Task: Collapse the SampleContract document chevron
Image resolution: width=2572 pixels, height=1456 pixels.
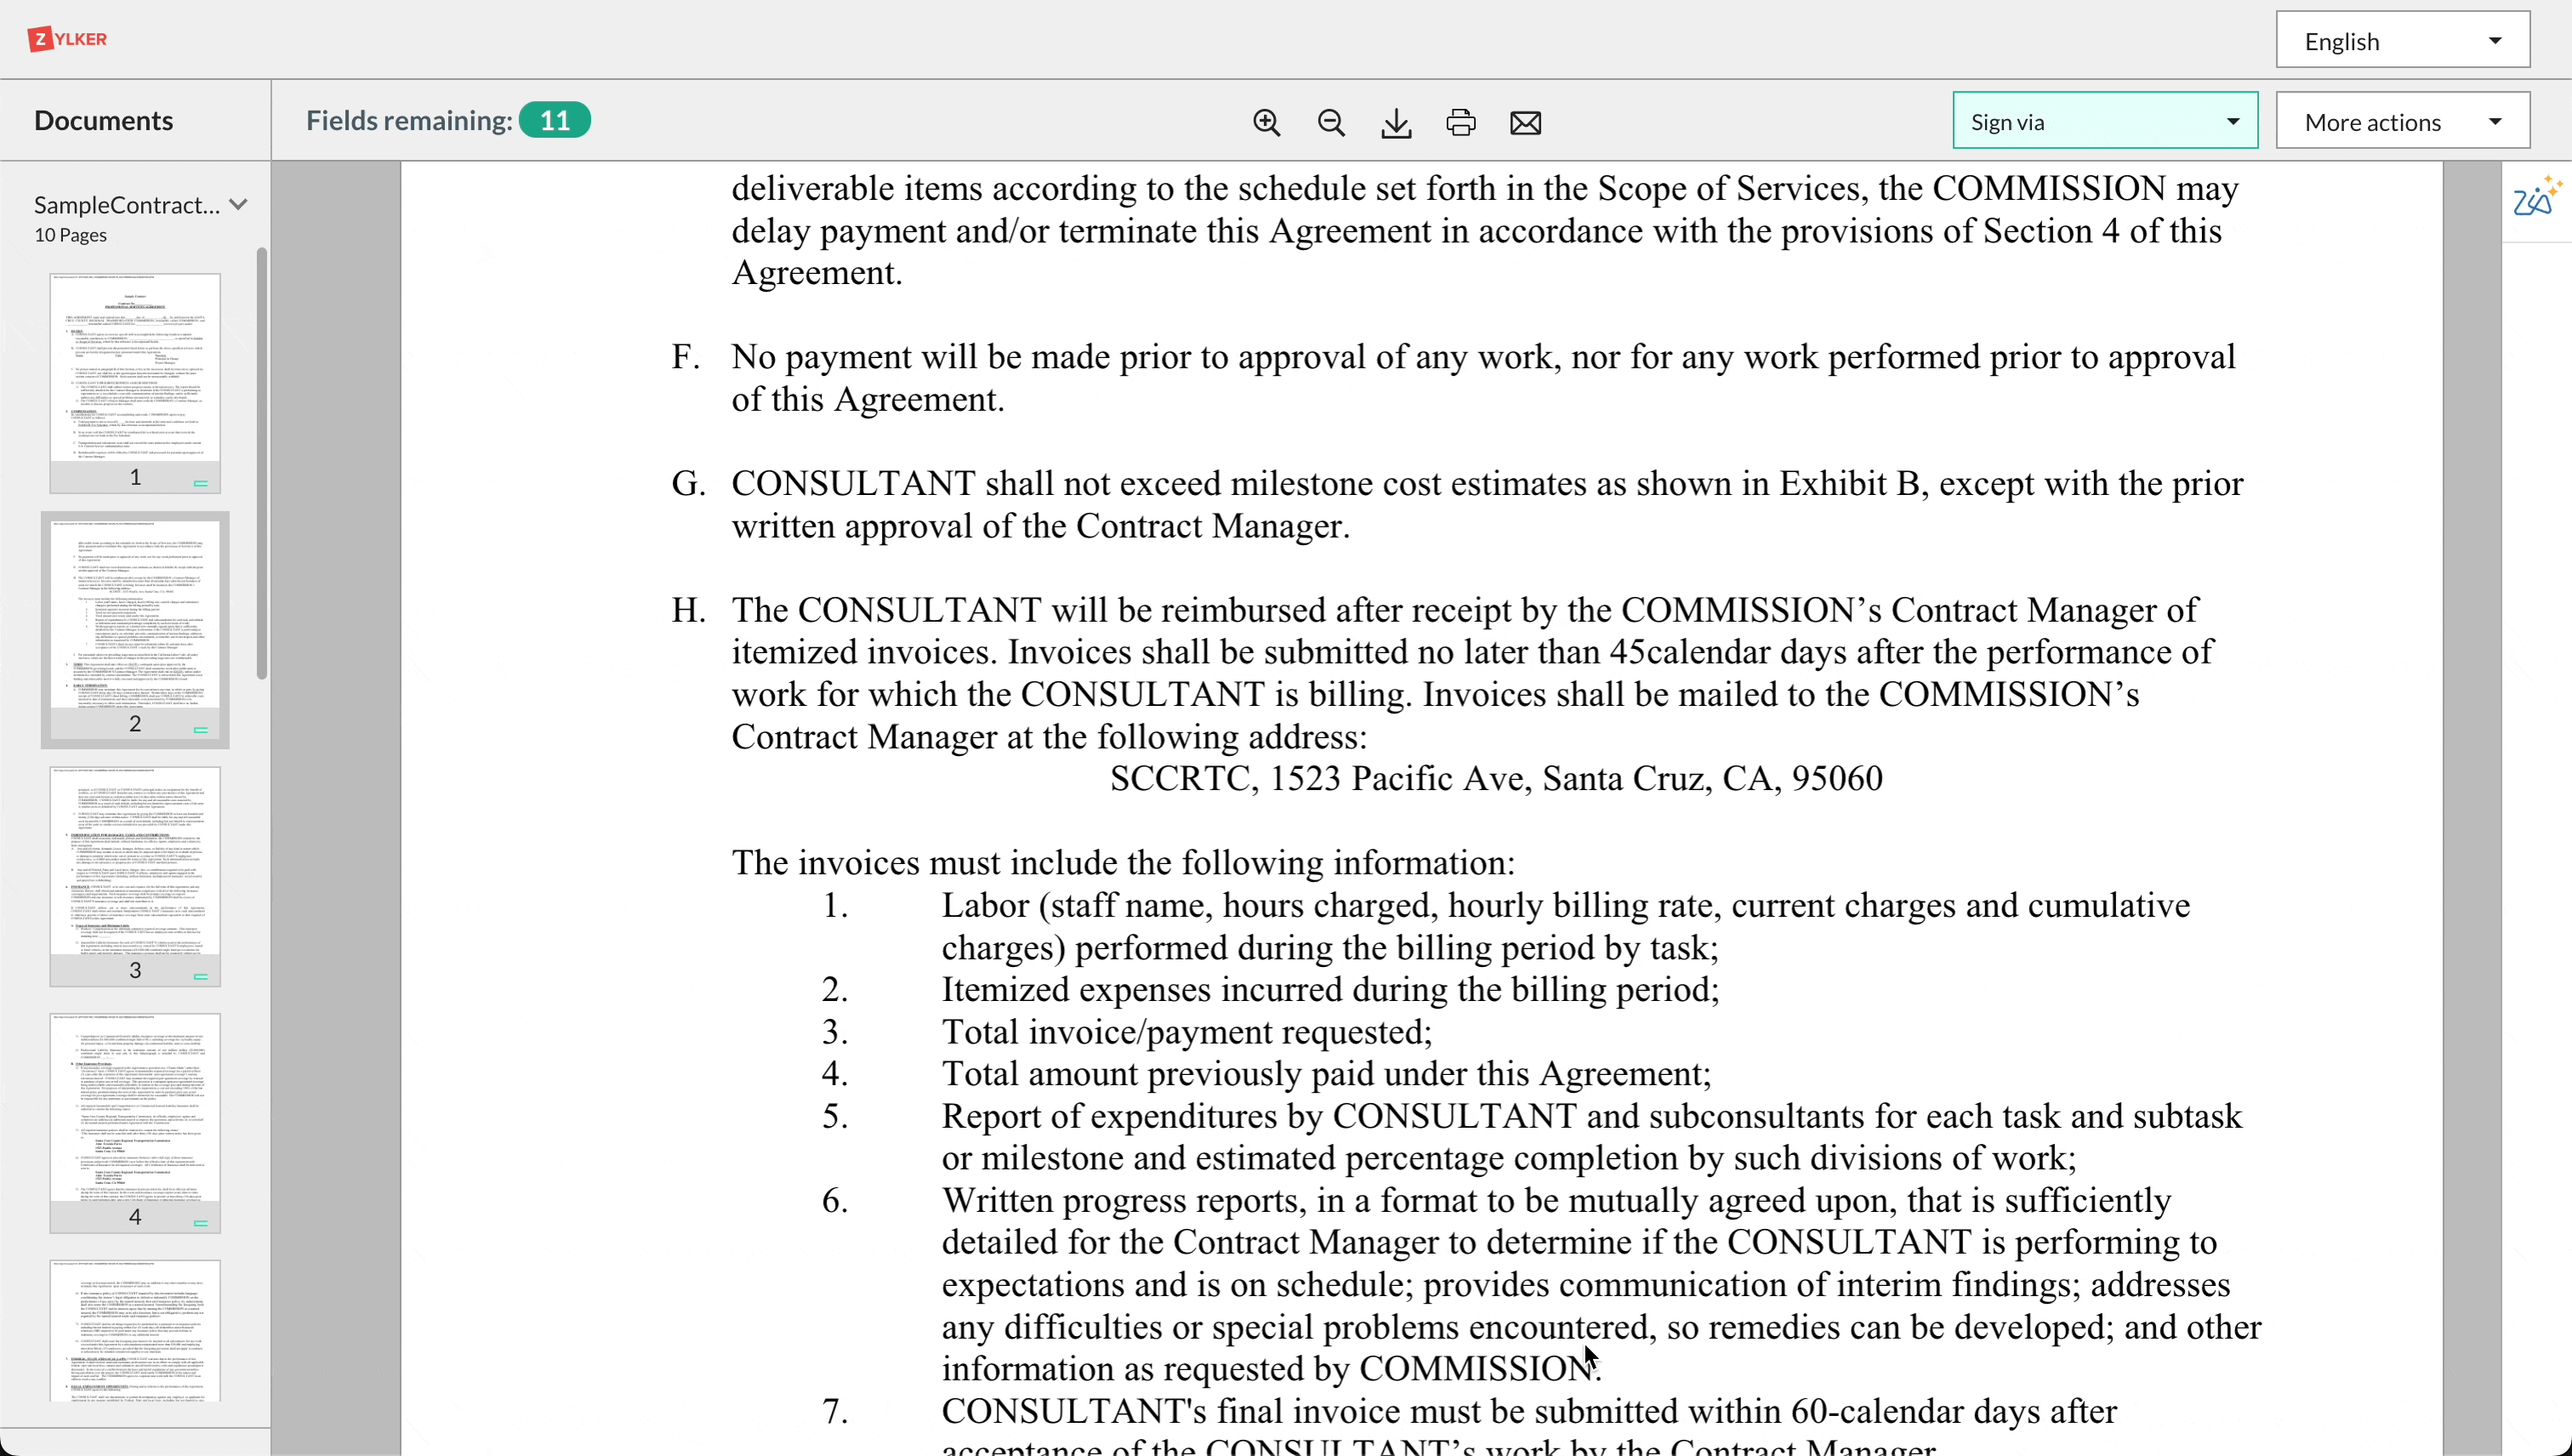Action: click(x=238, y=204)
